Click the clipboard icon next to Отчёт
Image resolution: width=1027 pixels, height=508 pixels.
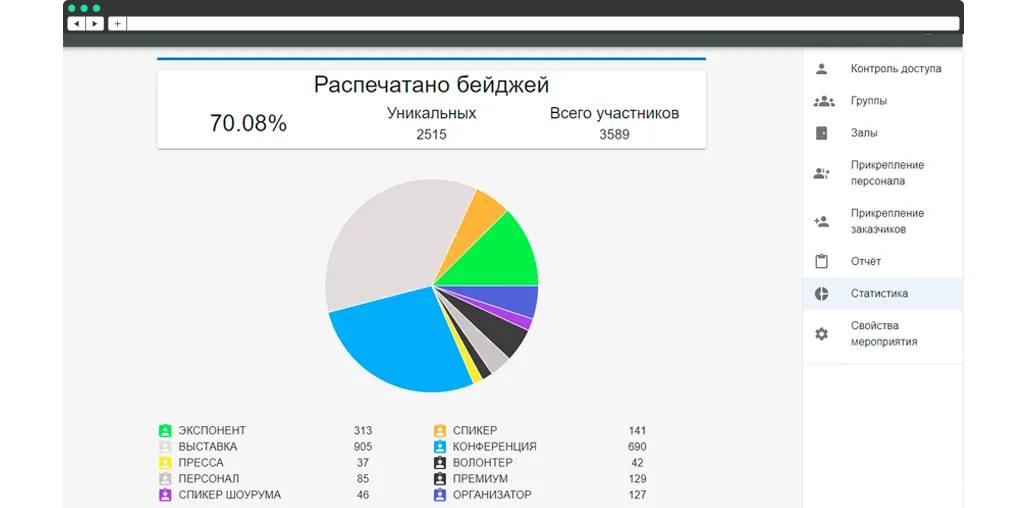821,261
